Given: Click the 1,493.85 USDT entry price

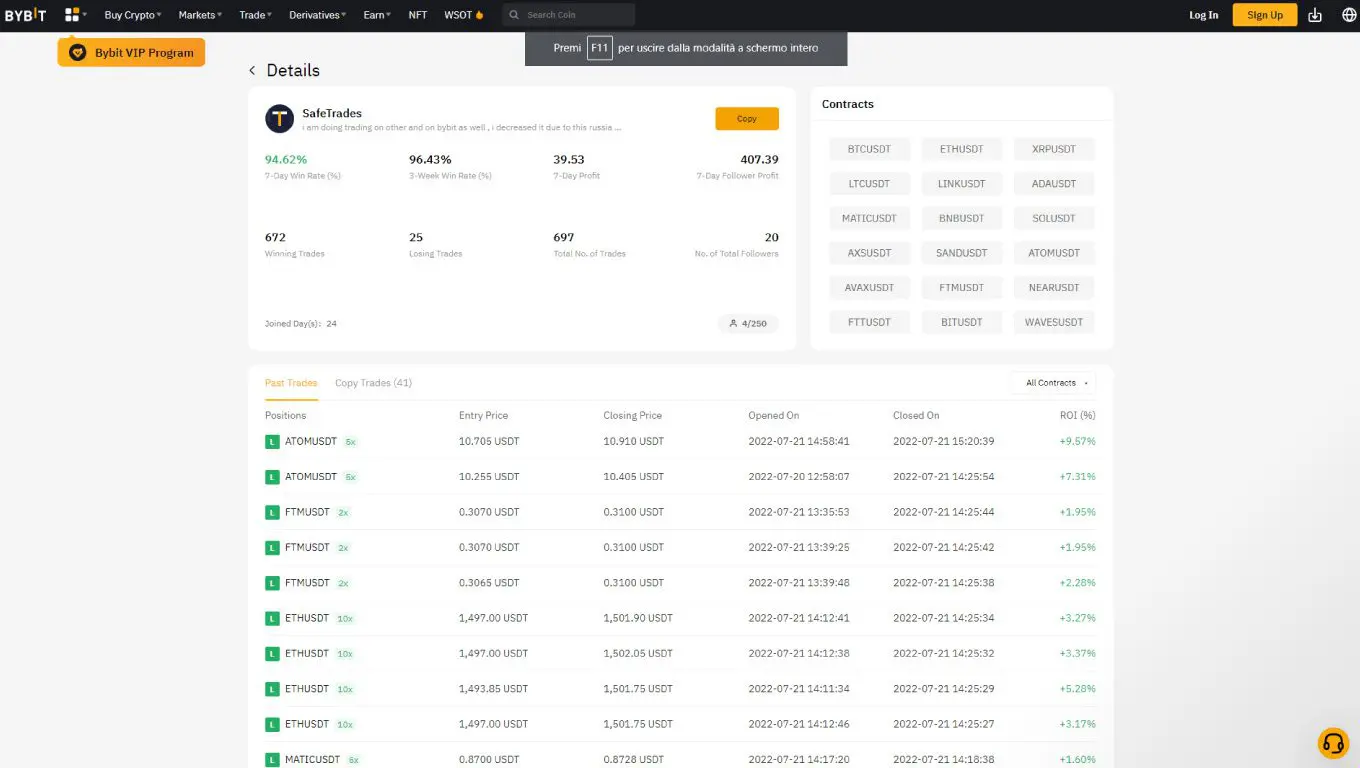Looking at the screenshot, I should 493,689.
